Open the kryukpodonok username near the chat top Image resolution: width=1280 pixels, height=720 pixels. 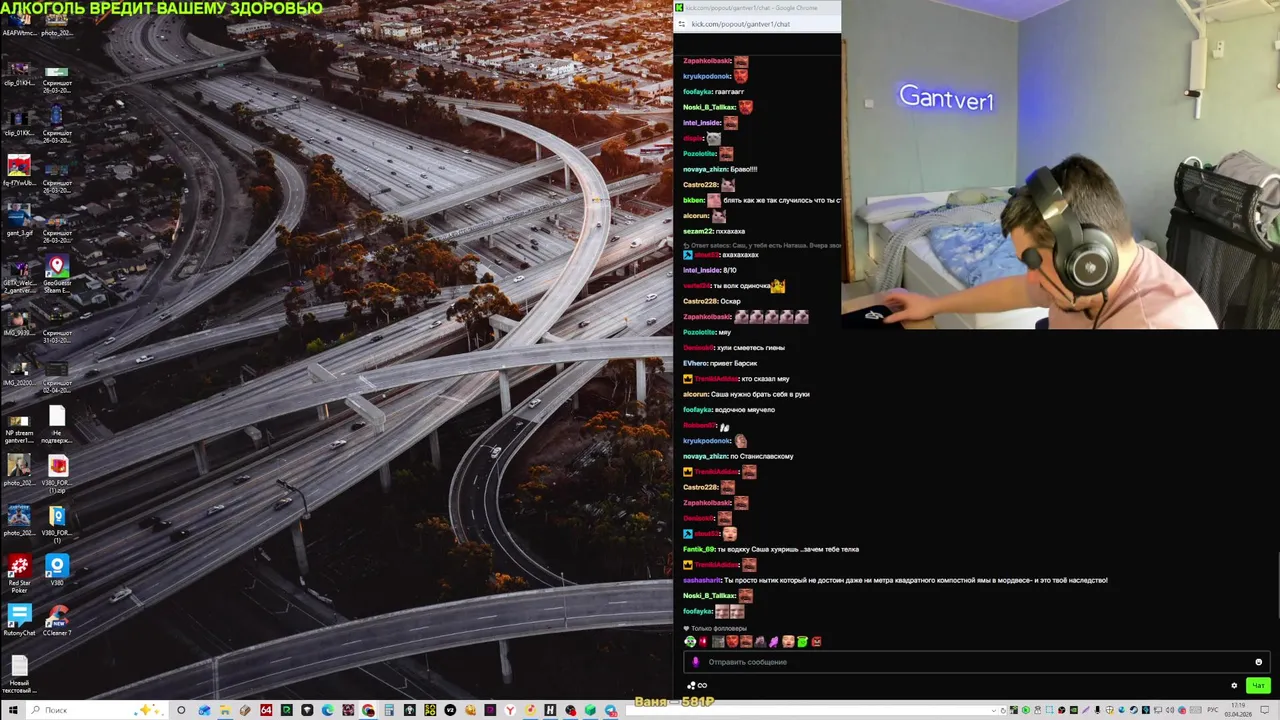coord(707,76)
